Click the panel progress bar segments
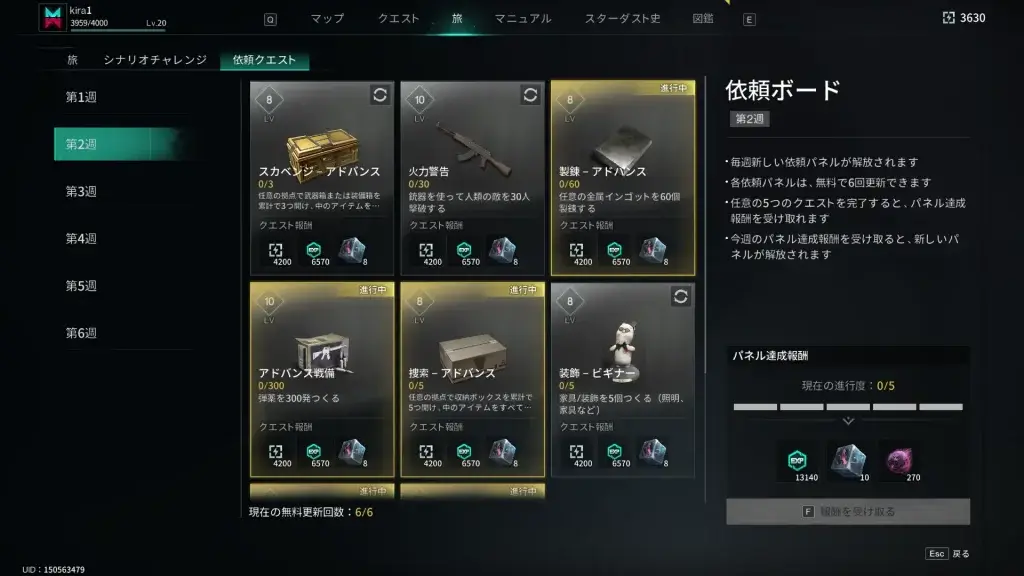This screenshot has height=576, width=1024. tap(848, 407)
